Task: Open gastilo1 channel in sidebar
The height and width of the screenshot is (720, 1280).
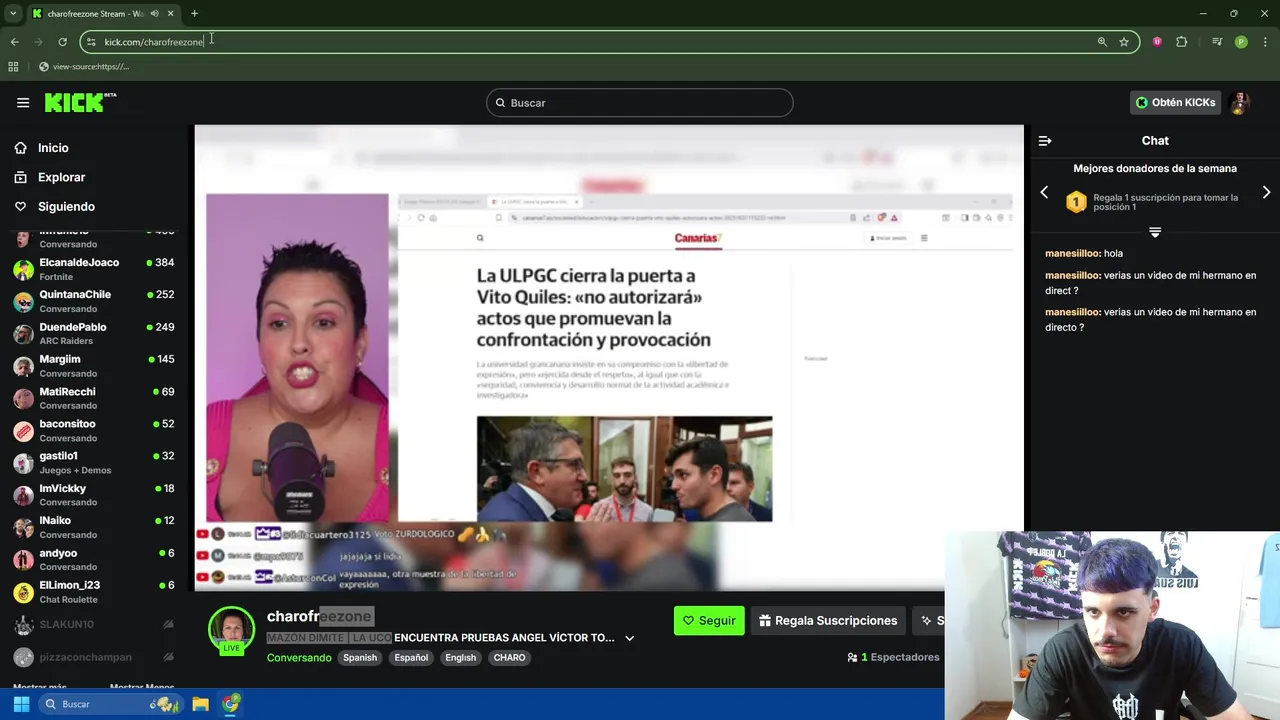Action: [x=95, y=463]
